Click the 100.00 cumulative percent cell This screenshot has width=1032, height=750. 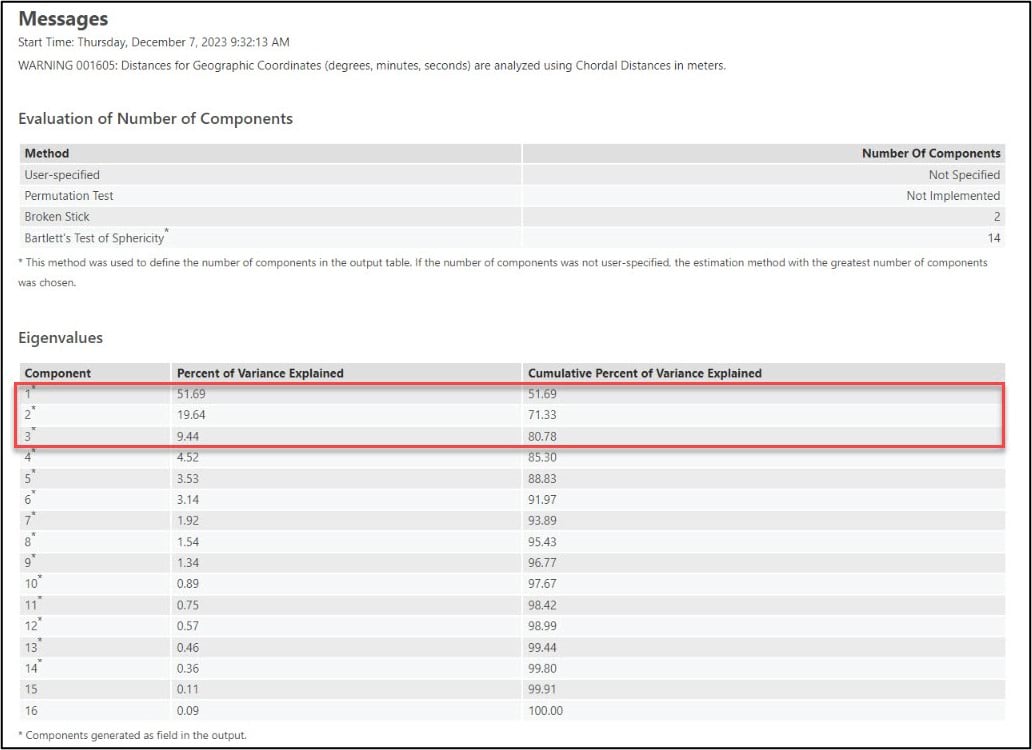coord(546,711)
